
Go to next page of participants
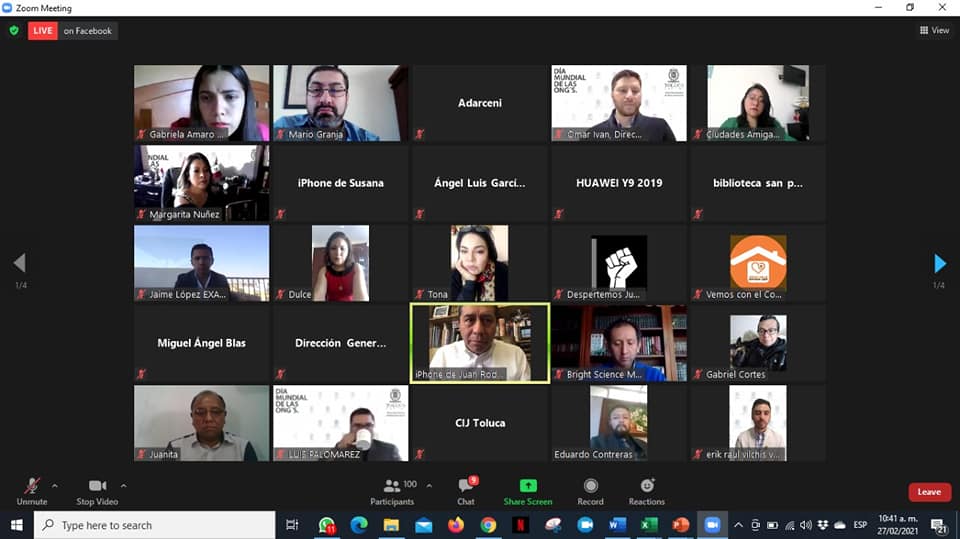[x=939, y=263]
